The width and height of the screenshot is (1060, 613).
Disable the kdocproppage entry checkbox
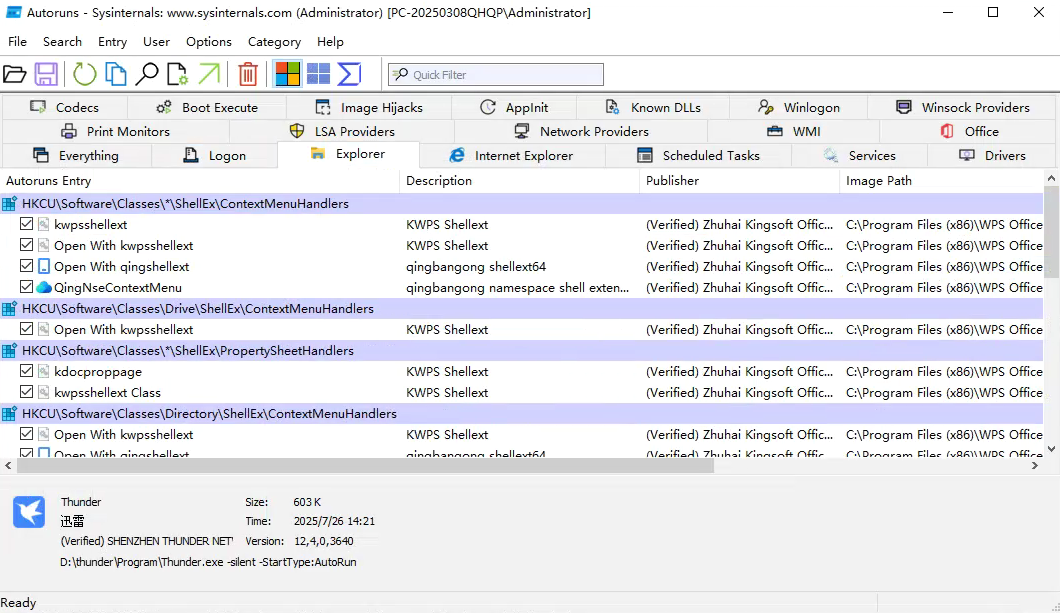[26, 371]
